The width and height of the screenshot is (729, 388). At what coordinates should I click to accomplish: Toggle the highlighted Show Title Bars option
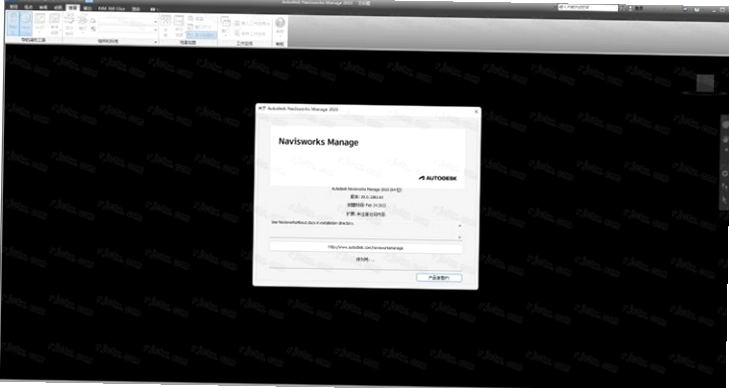point(201,35)
